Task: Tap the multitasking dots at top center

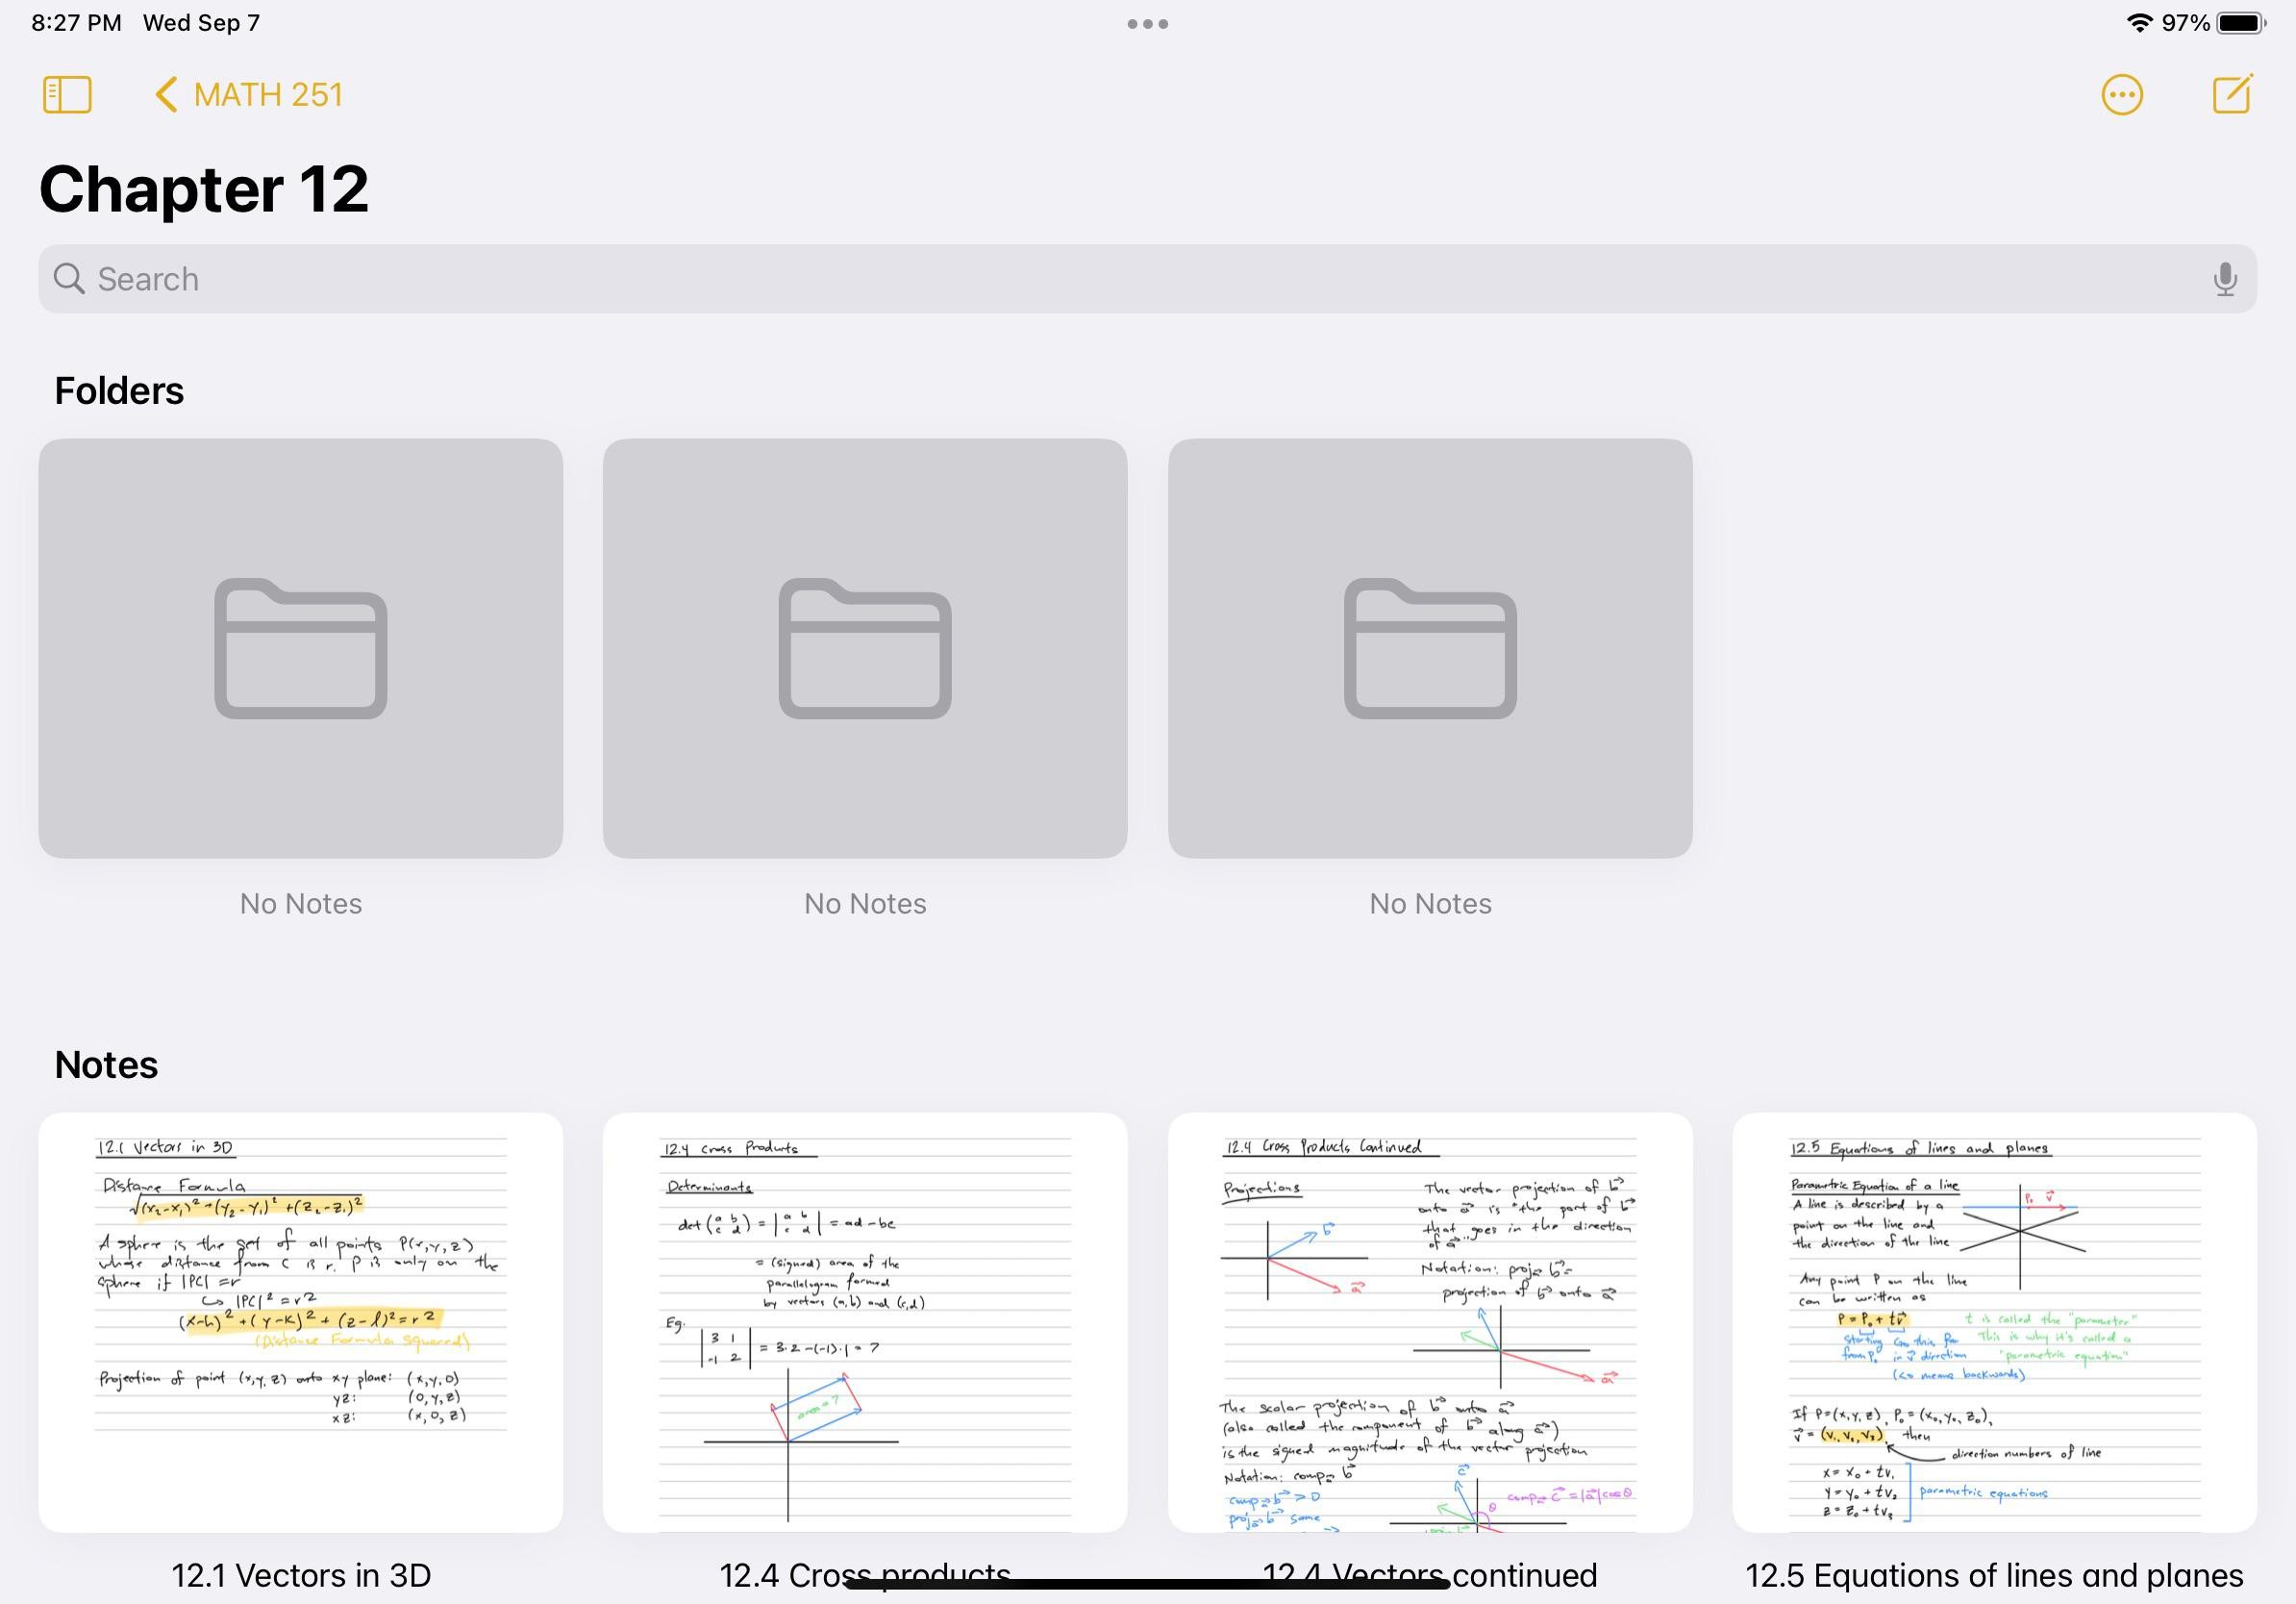Action: 1148,22
